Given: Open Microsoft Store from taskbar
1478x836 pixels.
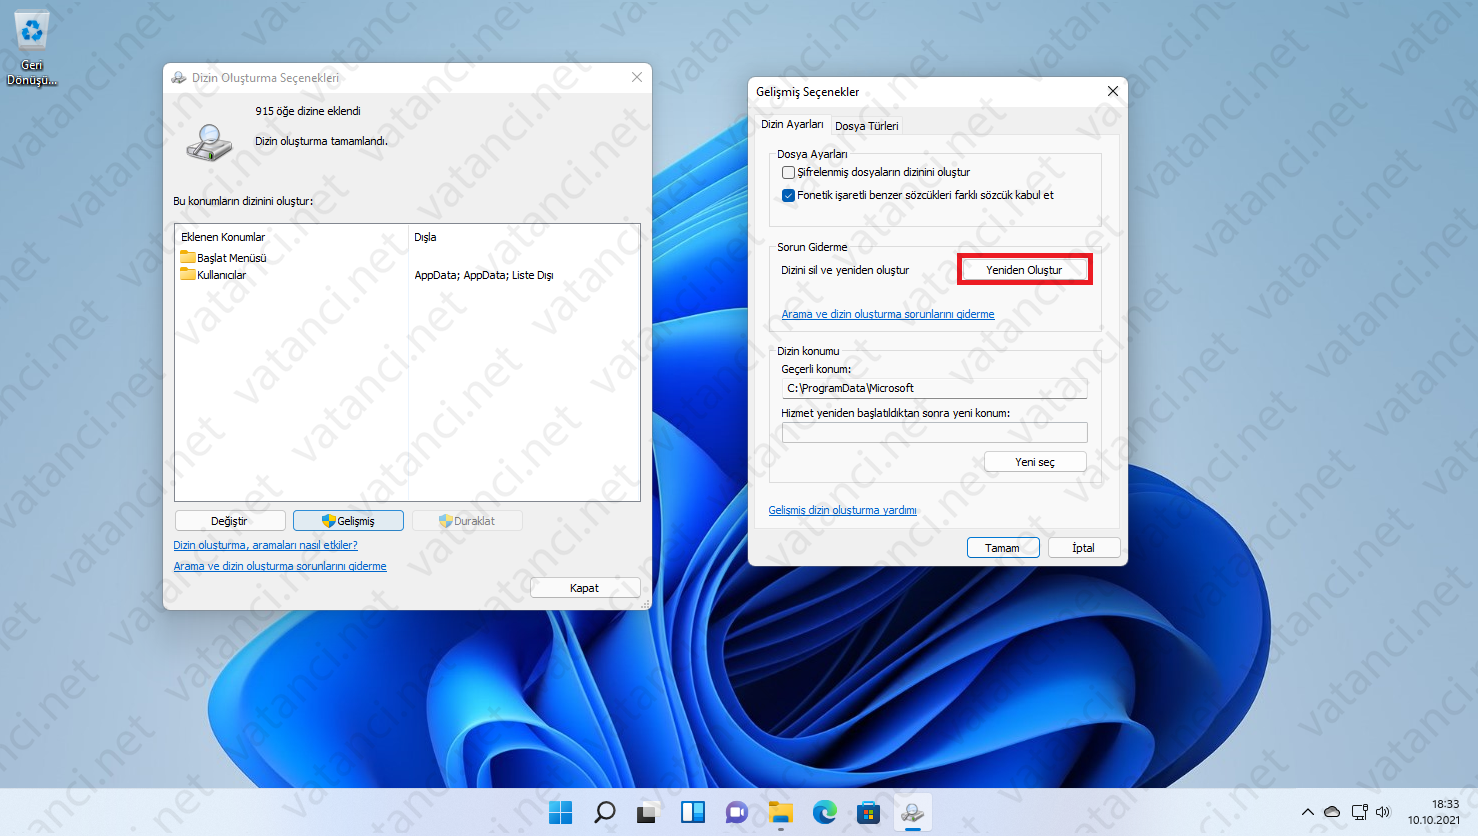Looking at the screenshot, I should pyautogui.click(x=868, y=812).
